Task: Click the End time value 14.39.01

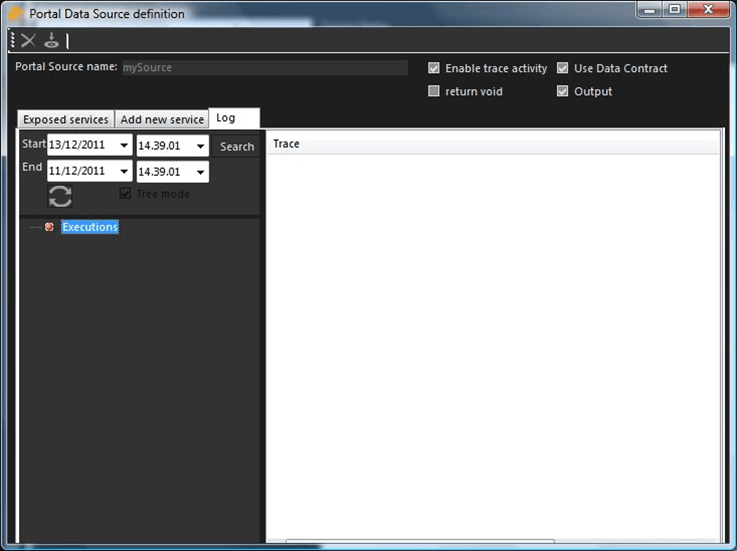Action: [x=159, y=172]
